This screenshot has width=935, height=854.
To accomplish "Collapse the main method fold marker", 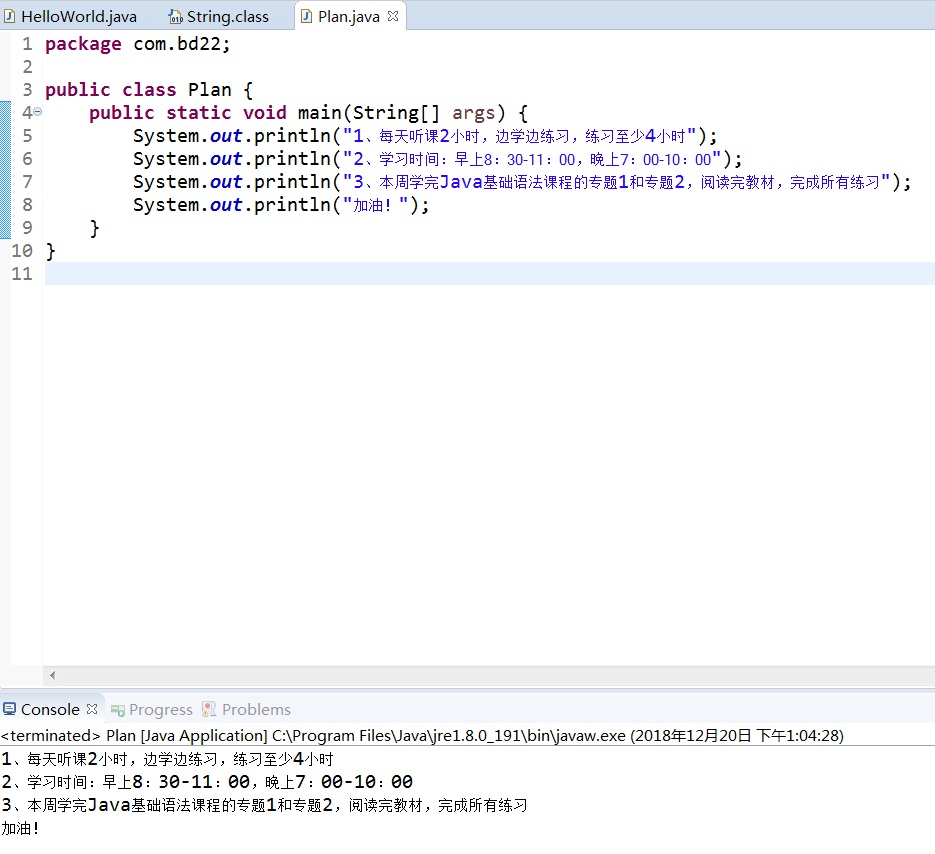I will pos(37,112).
